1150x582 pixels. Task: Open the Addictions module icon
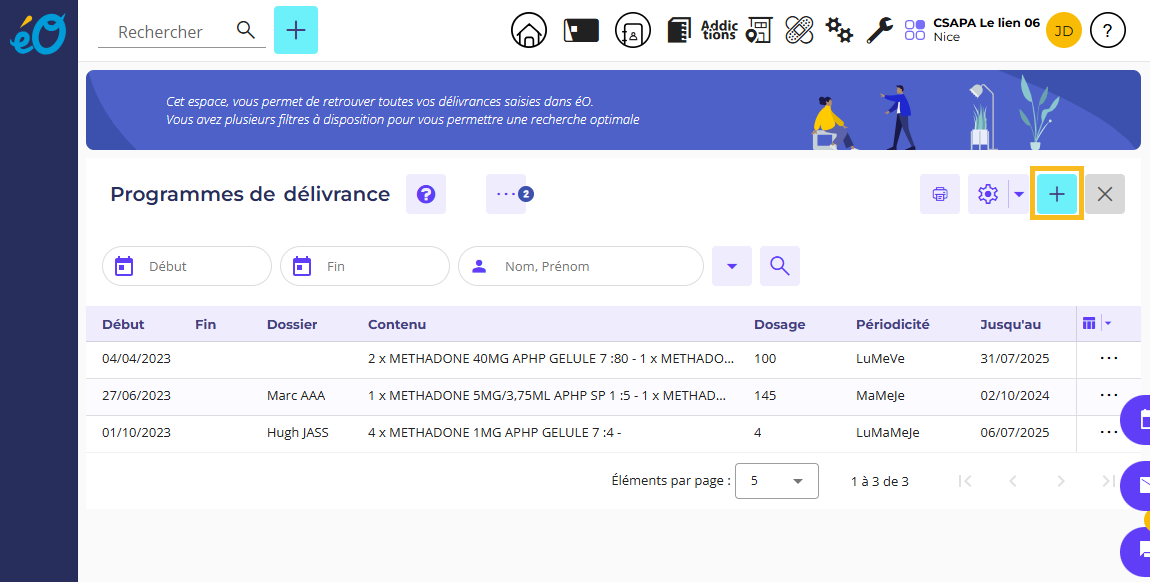719,31
